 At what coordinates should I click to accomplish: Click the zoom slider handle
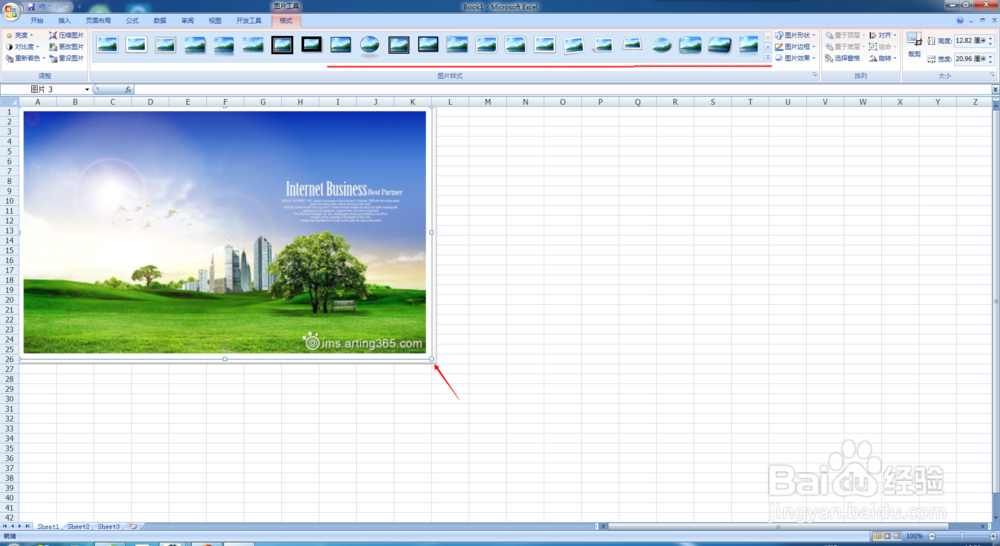coord(962,536)
